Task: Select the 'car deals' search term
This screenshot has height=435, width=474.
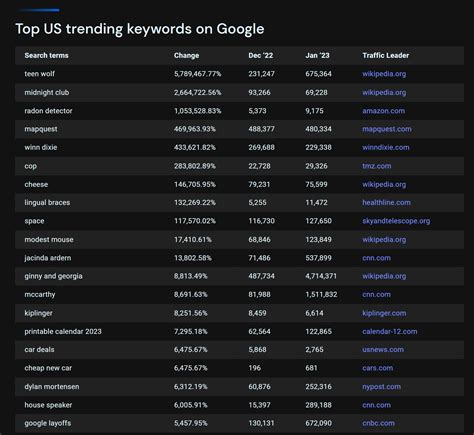Action: pos(39,350)
